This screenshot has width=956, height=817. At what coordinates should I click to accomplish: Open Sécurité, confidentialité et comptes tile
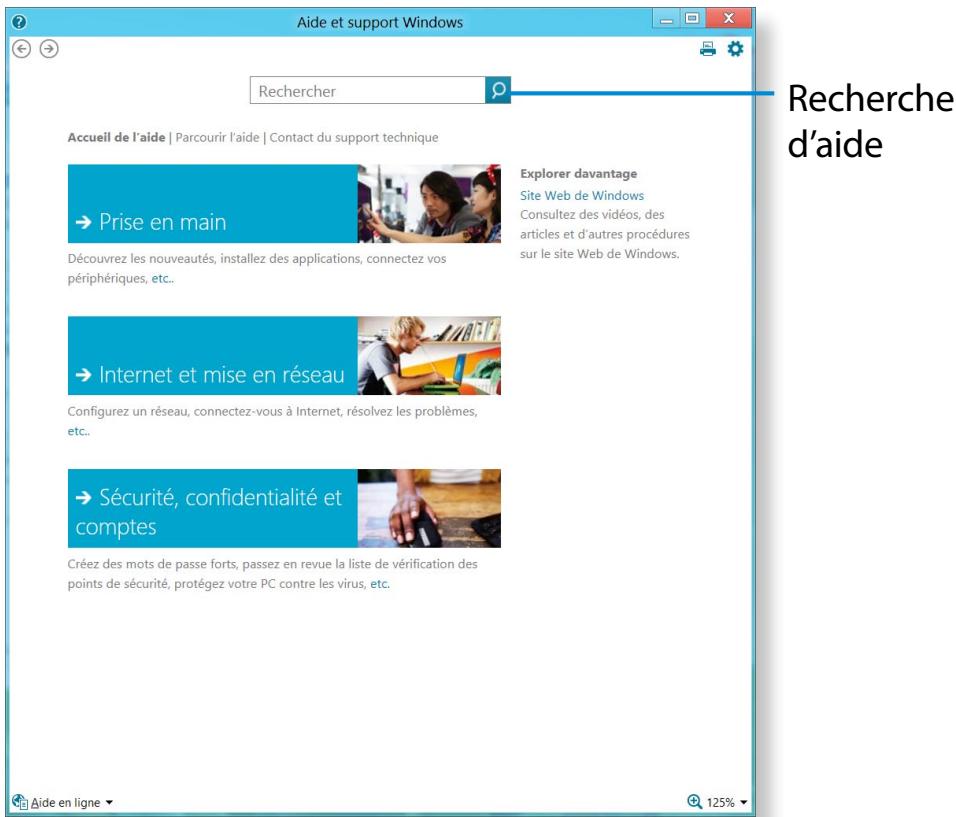pos(212,508)
